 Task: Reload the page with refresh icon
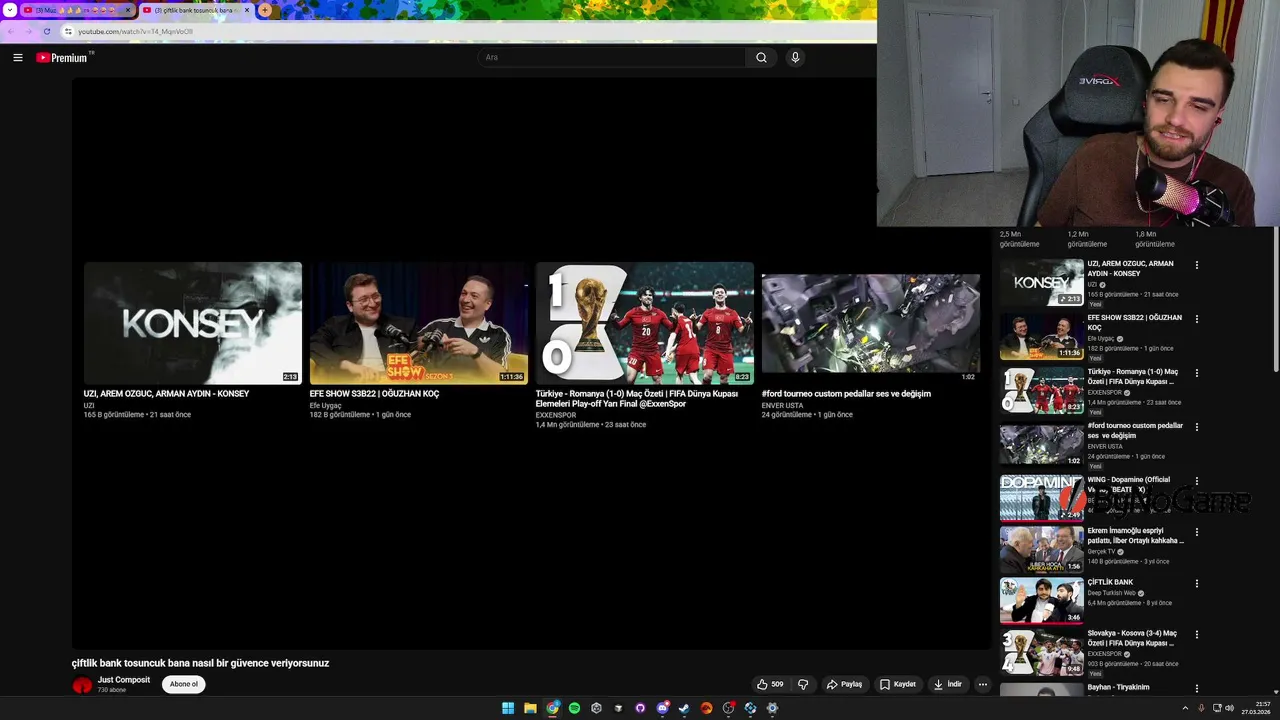[46, 31]
